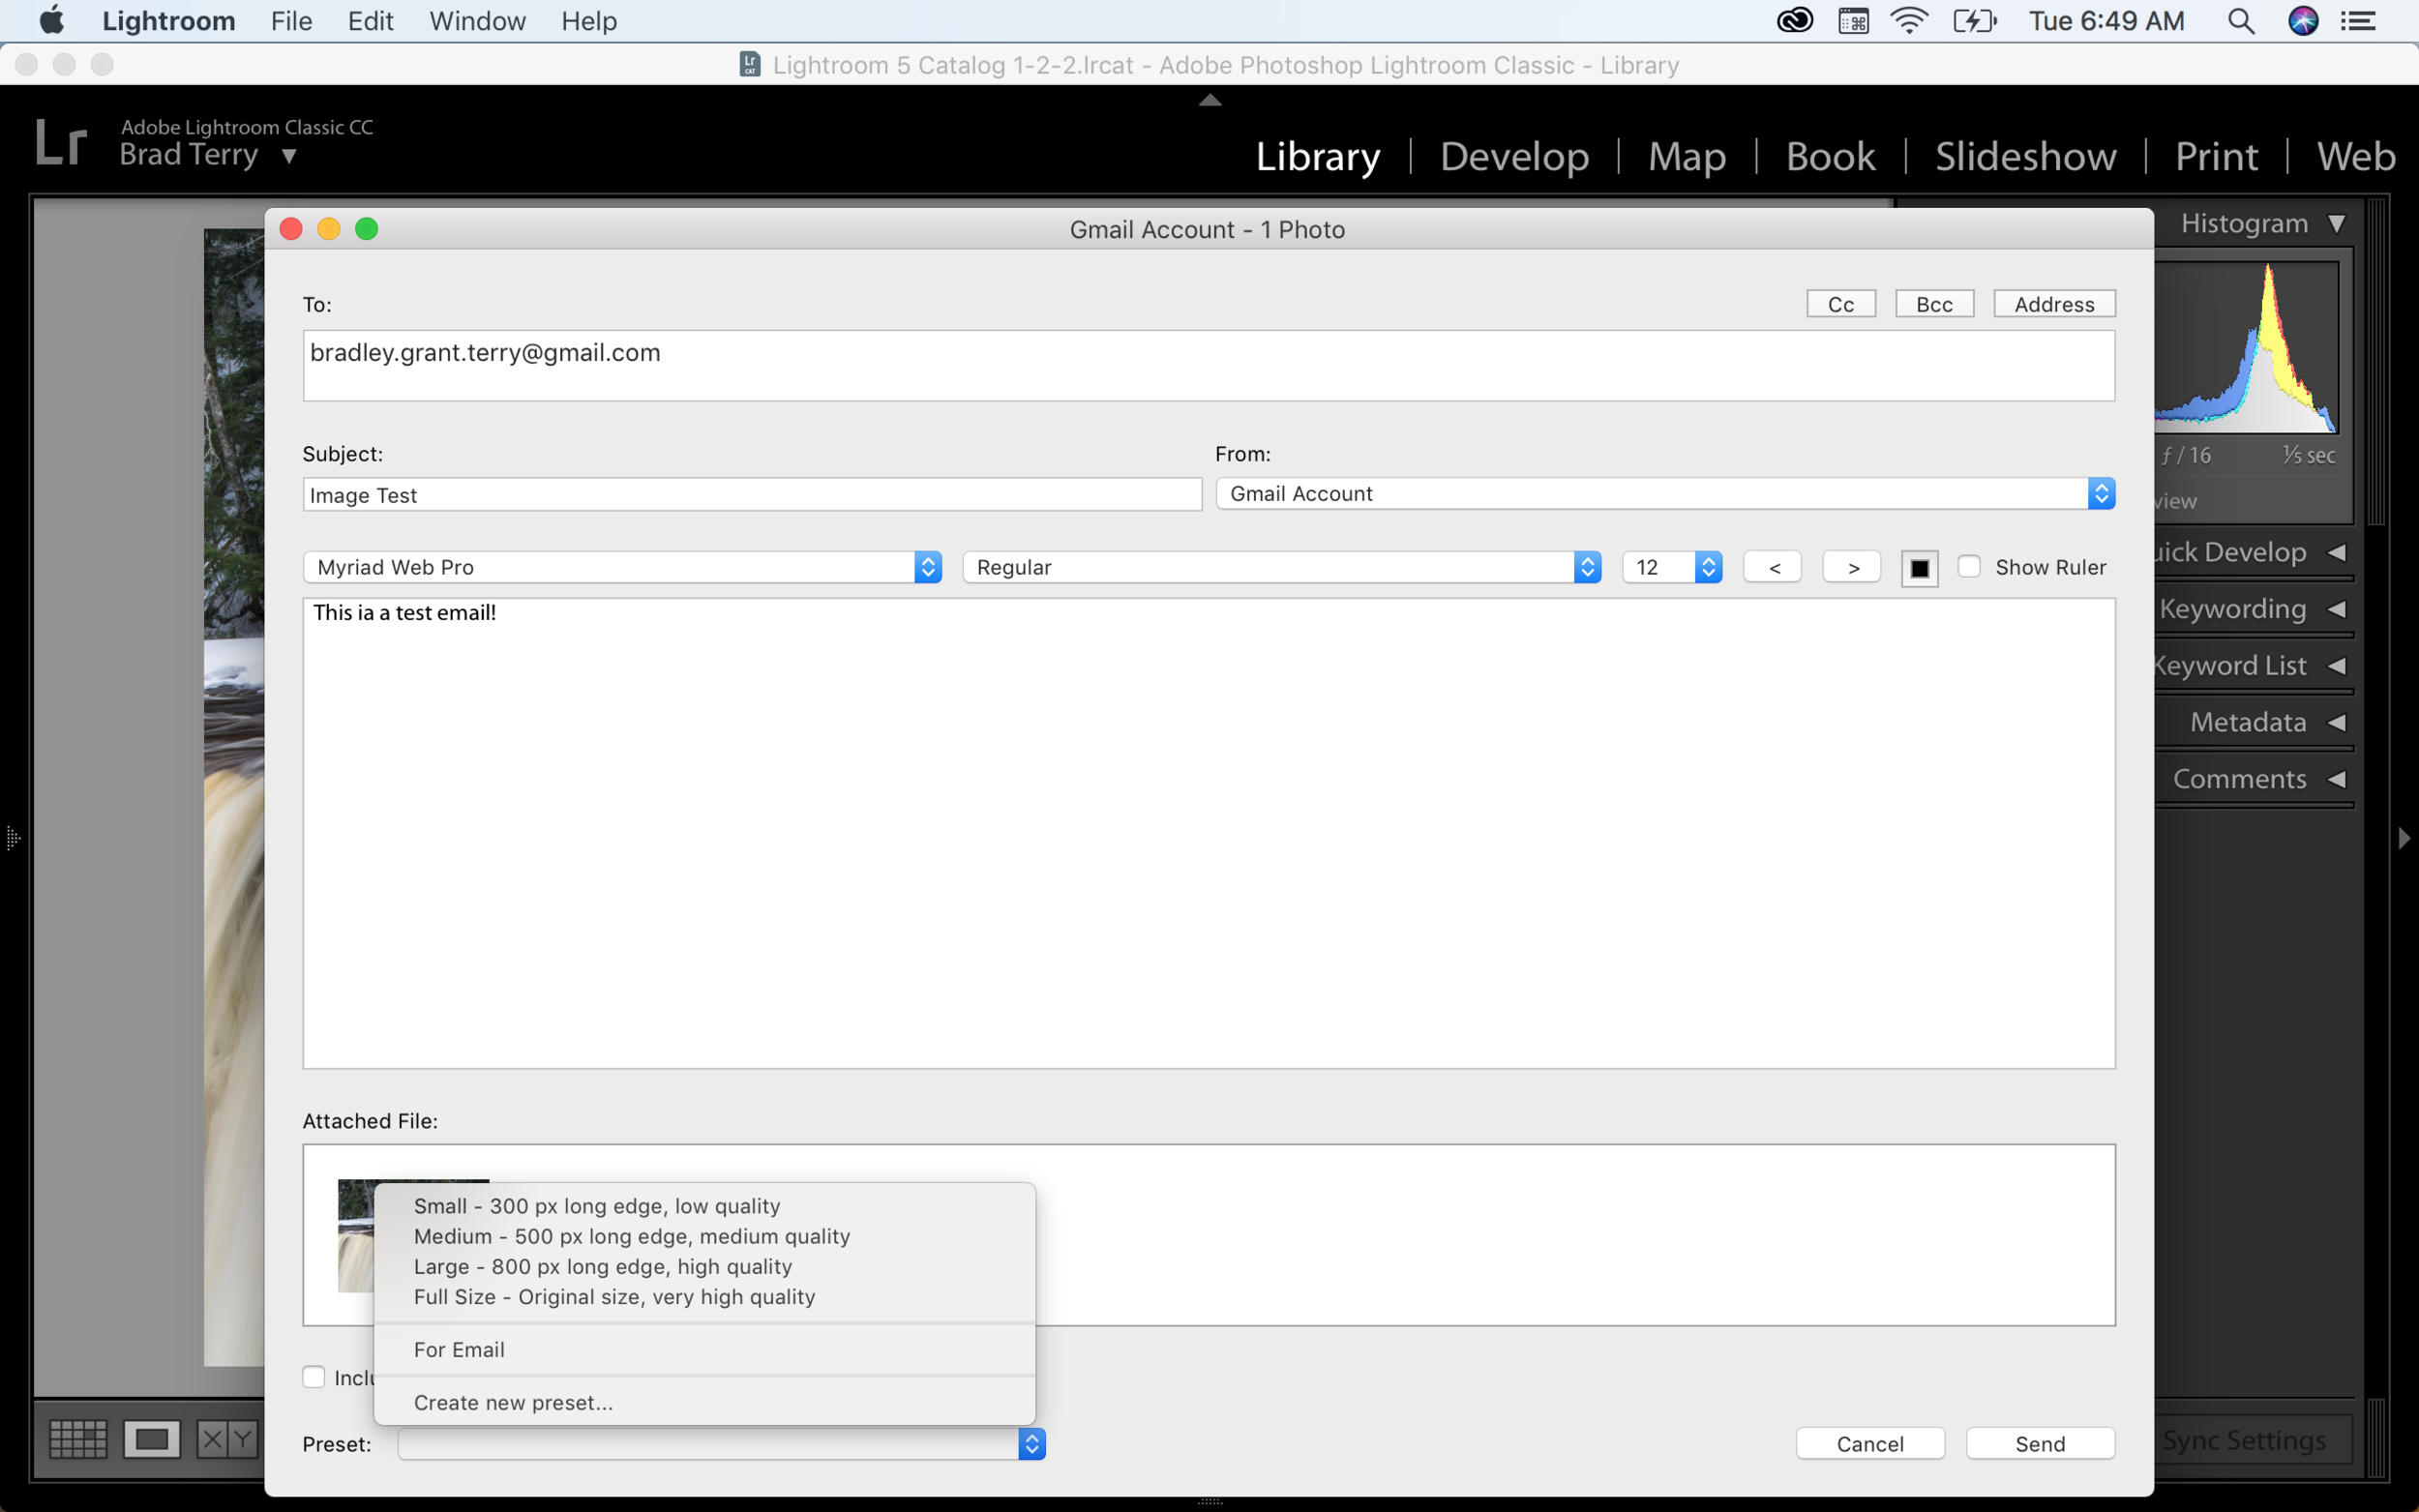Click the increase indent > button

(x=1852, y=567)
